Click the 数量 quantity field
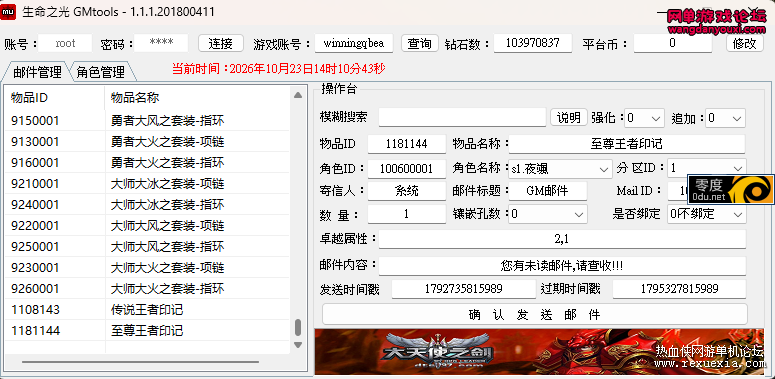This screenshot has height=379, width=775. click(407, 214)
